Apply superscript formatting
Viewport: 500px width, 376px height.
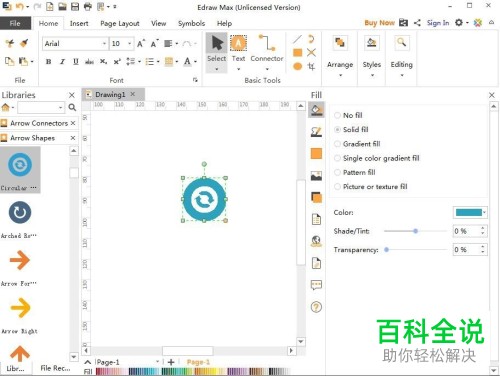pyautogui.click(x=117, y=62)
